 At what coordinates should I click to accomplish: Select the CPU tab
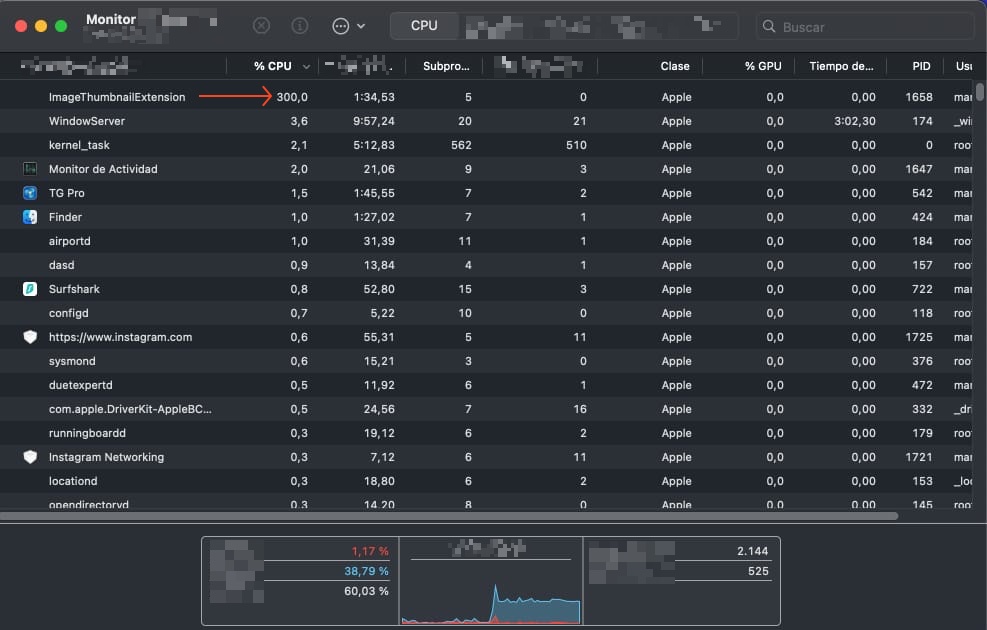(x=424, y=26)
